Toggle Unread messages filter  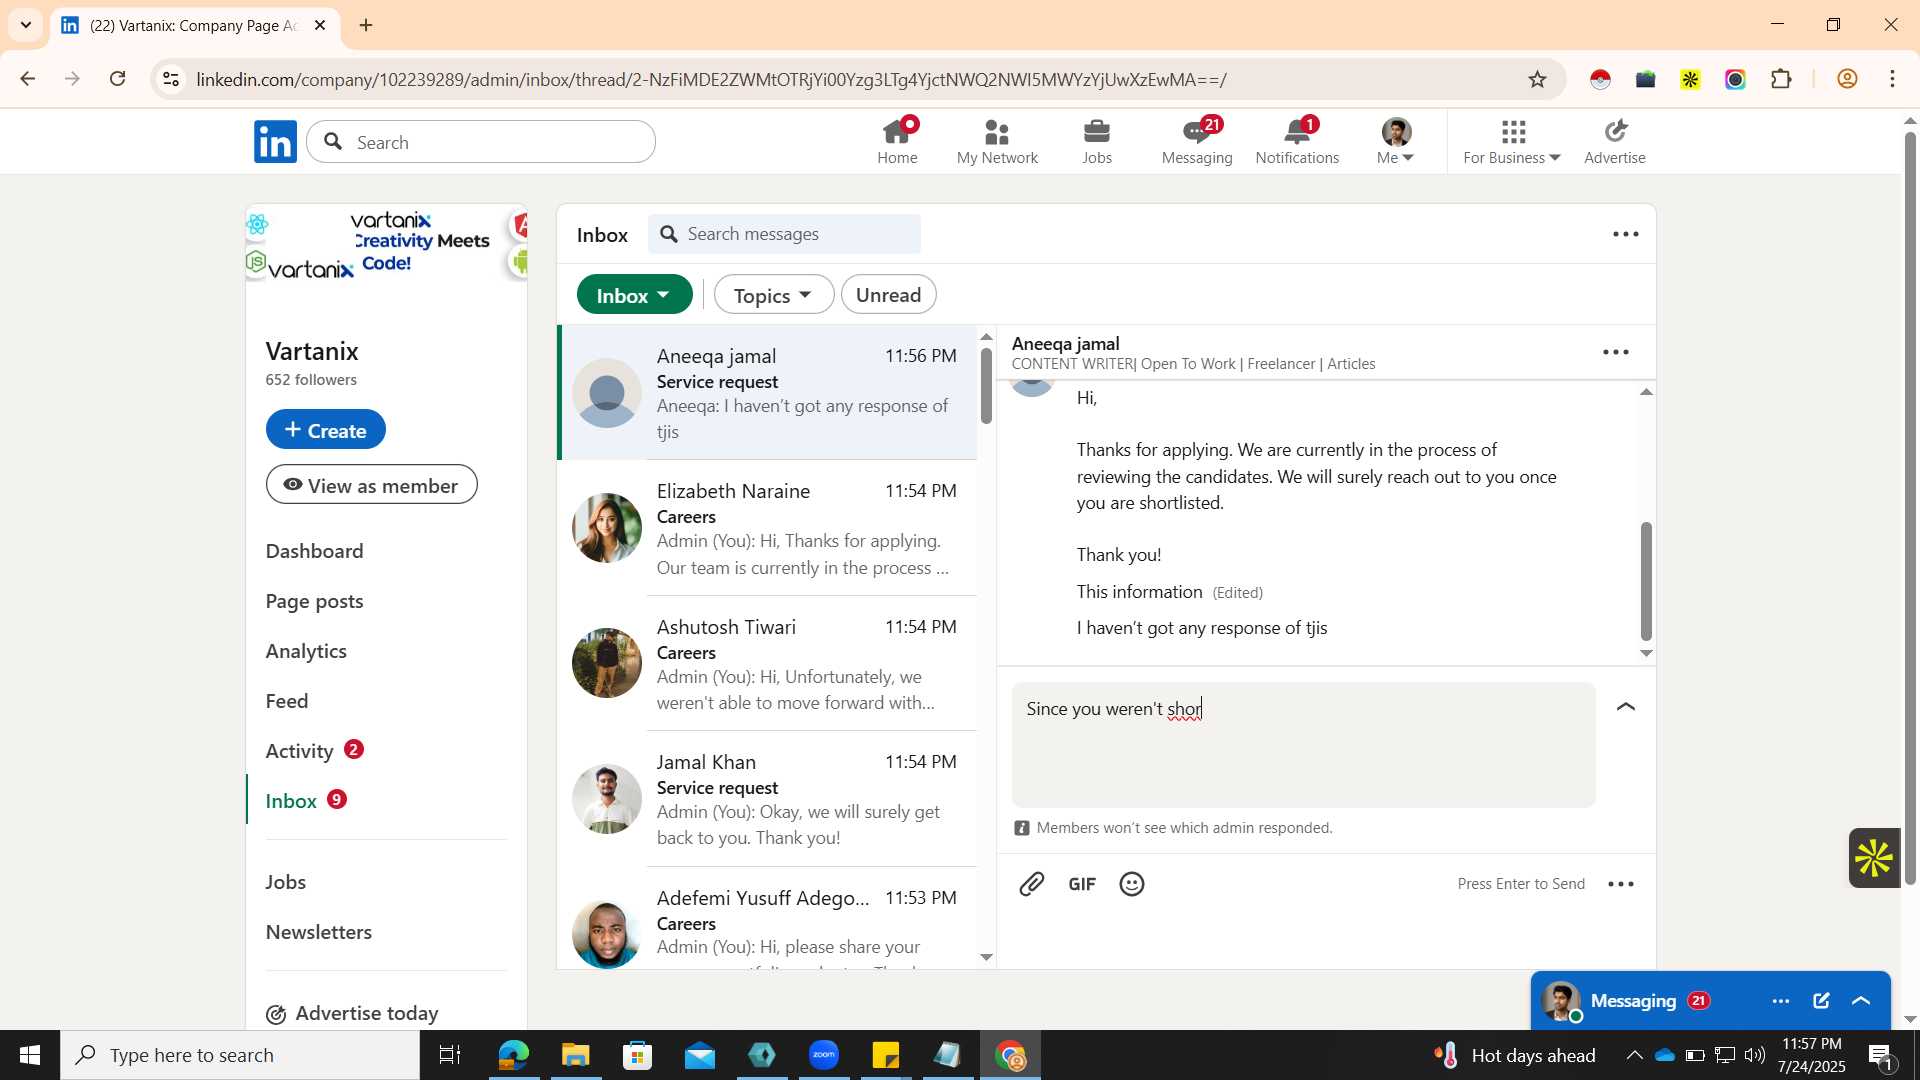click(x=889, y=295)
